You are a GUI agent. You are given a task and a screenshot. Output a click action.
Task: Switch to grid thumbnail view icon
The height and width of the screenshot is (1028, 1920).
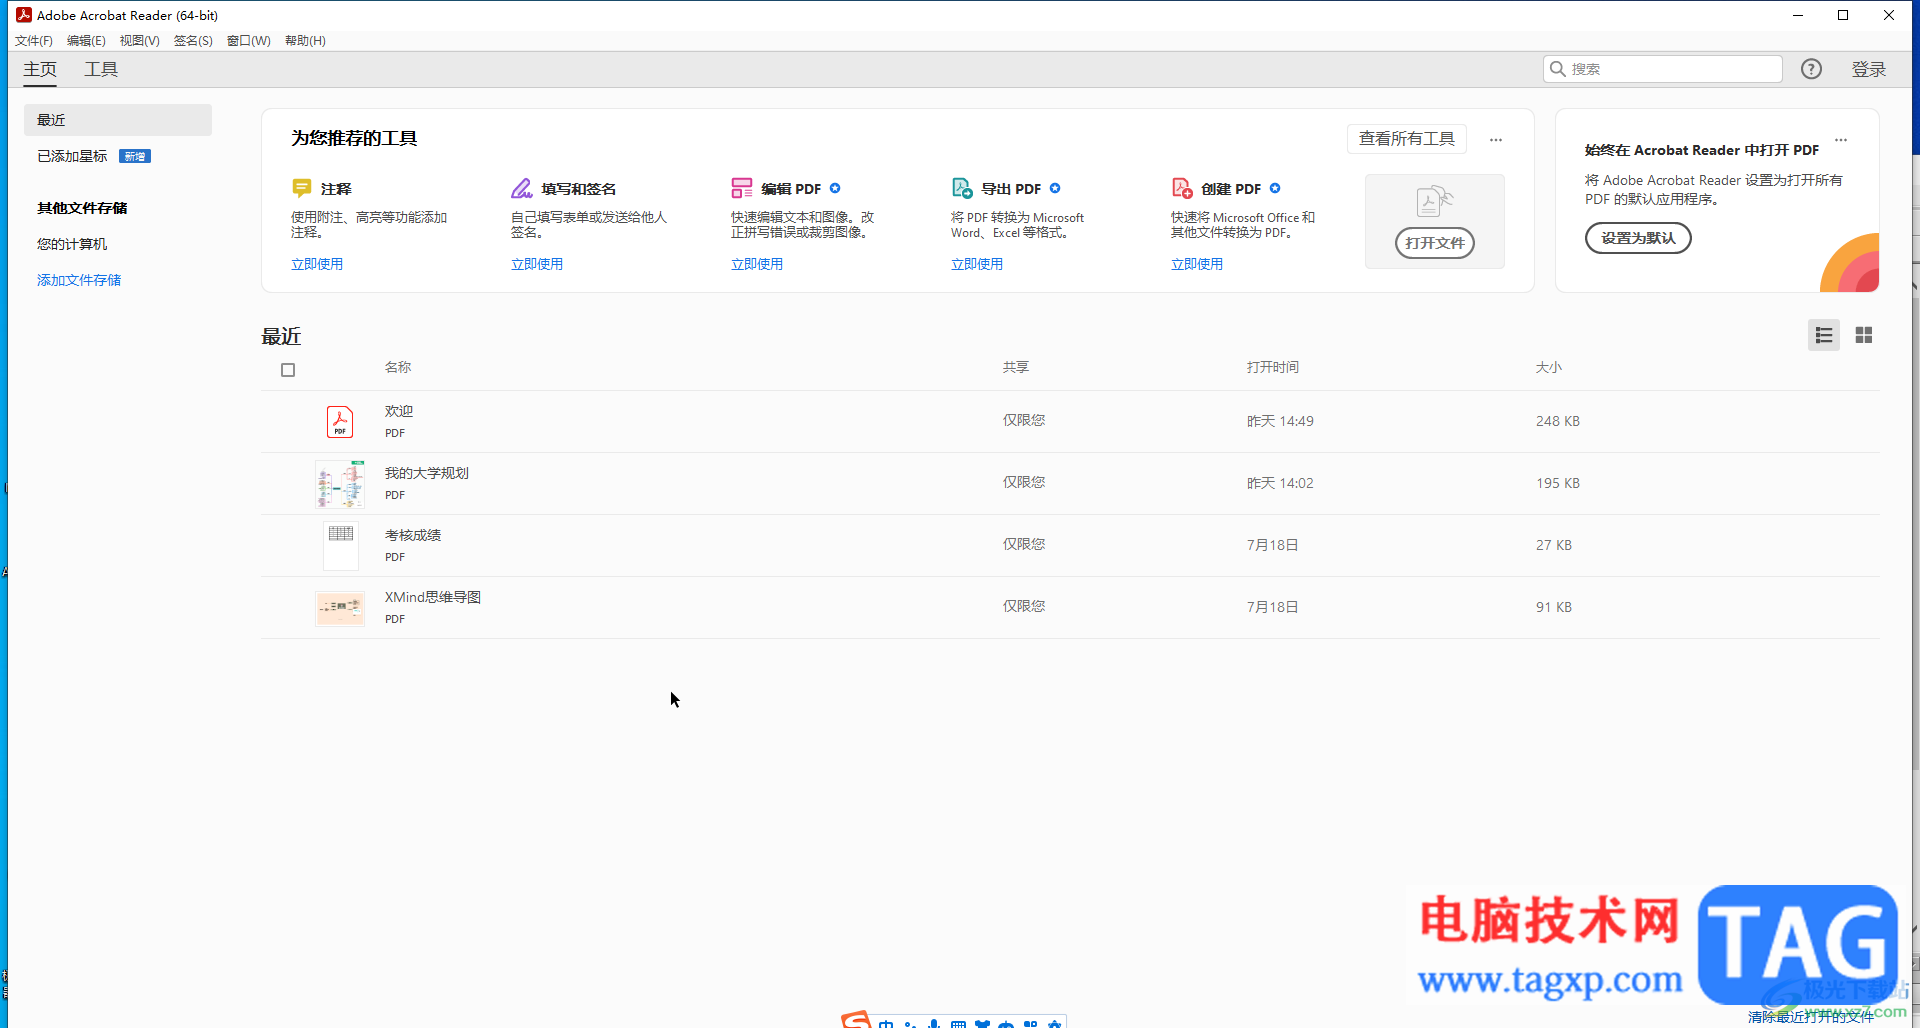tap(1864, 335)
